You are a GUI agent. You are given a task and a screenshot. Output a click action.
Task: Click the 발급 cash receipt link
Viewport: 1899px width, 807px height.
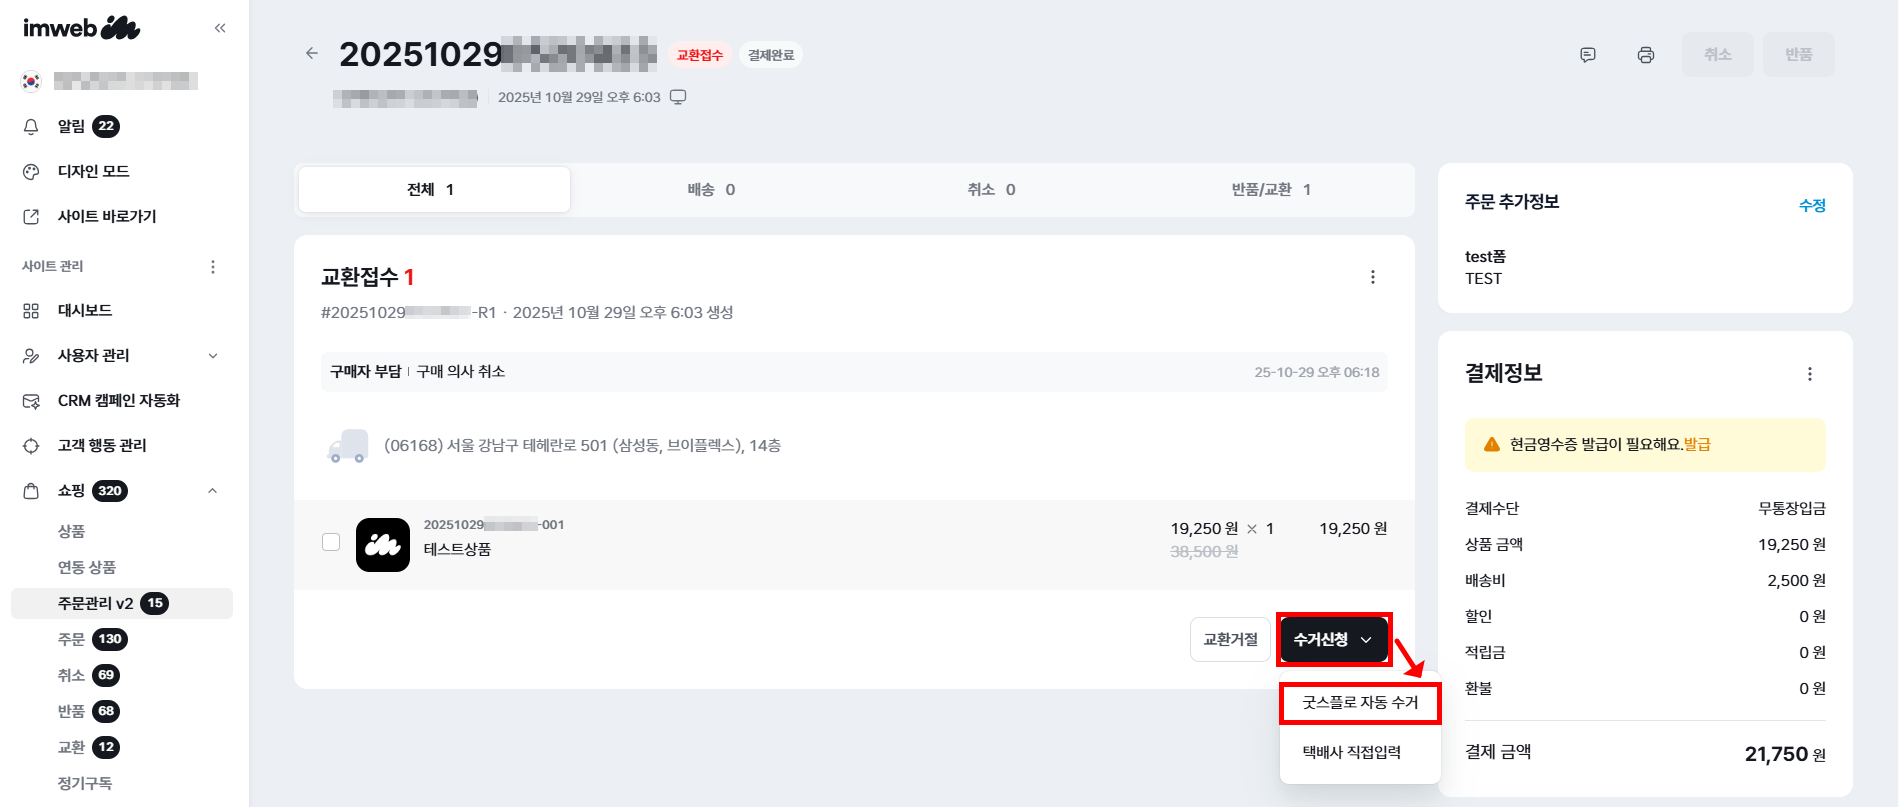(x=1697, y=444)
